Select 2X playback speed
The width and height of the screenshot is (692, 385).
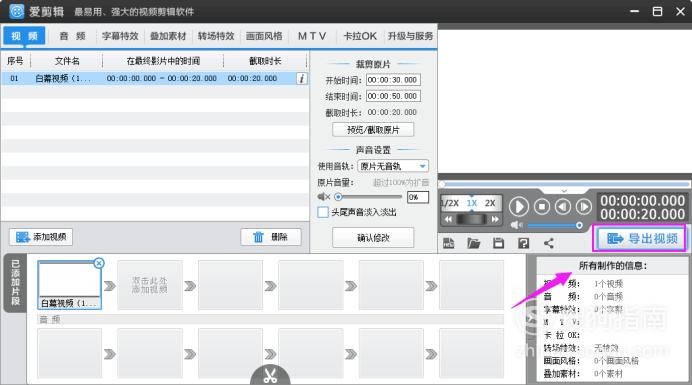[490, 203]
